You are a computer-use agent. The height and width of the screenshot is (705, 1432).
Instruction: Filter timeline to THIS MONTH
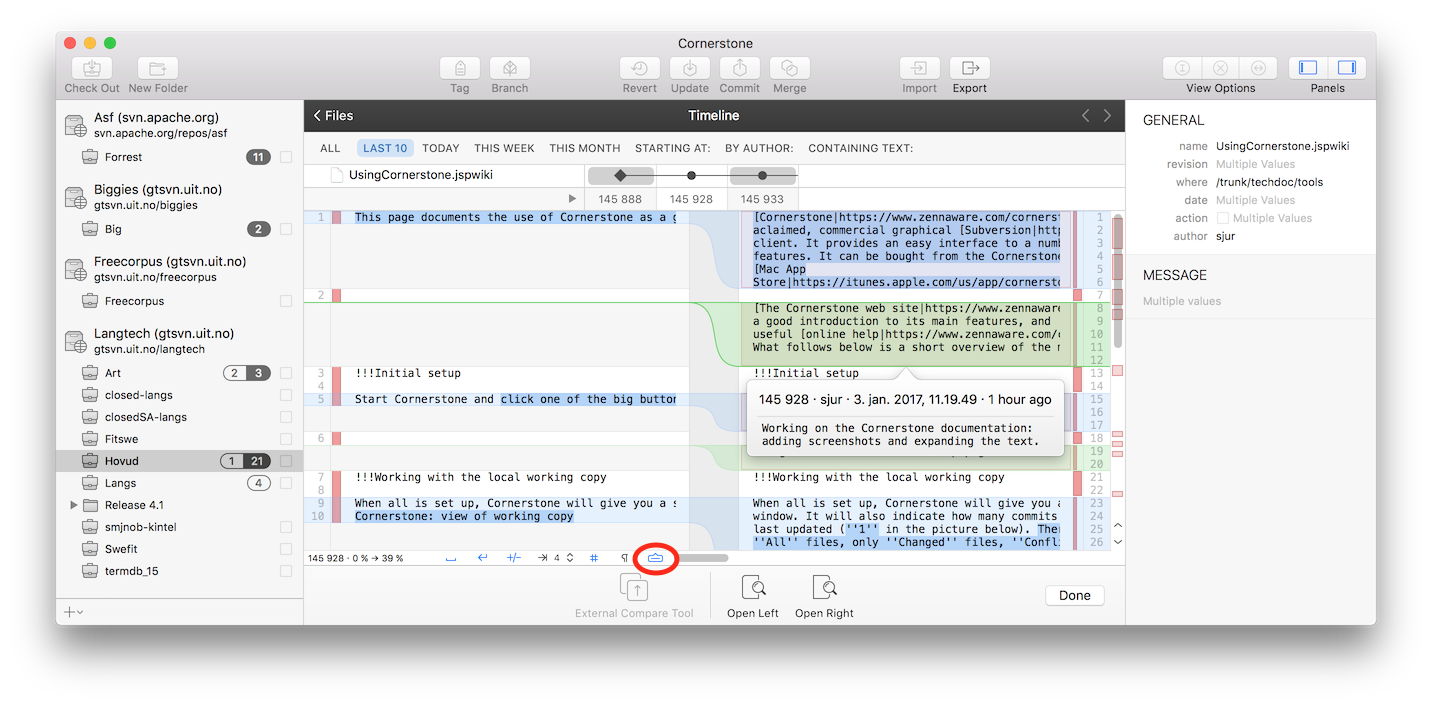pos(585,148)
